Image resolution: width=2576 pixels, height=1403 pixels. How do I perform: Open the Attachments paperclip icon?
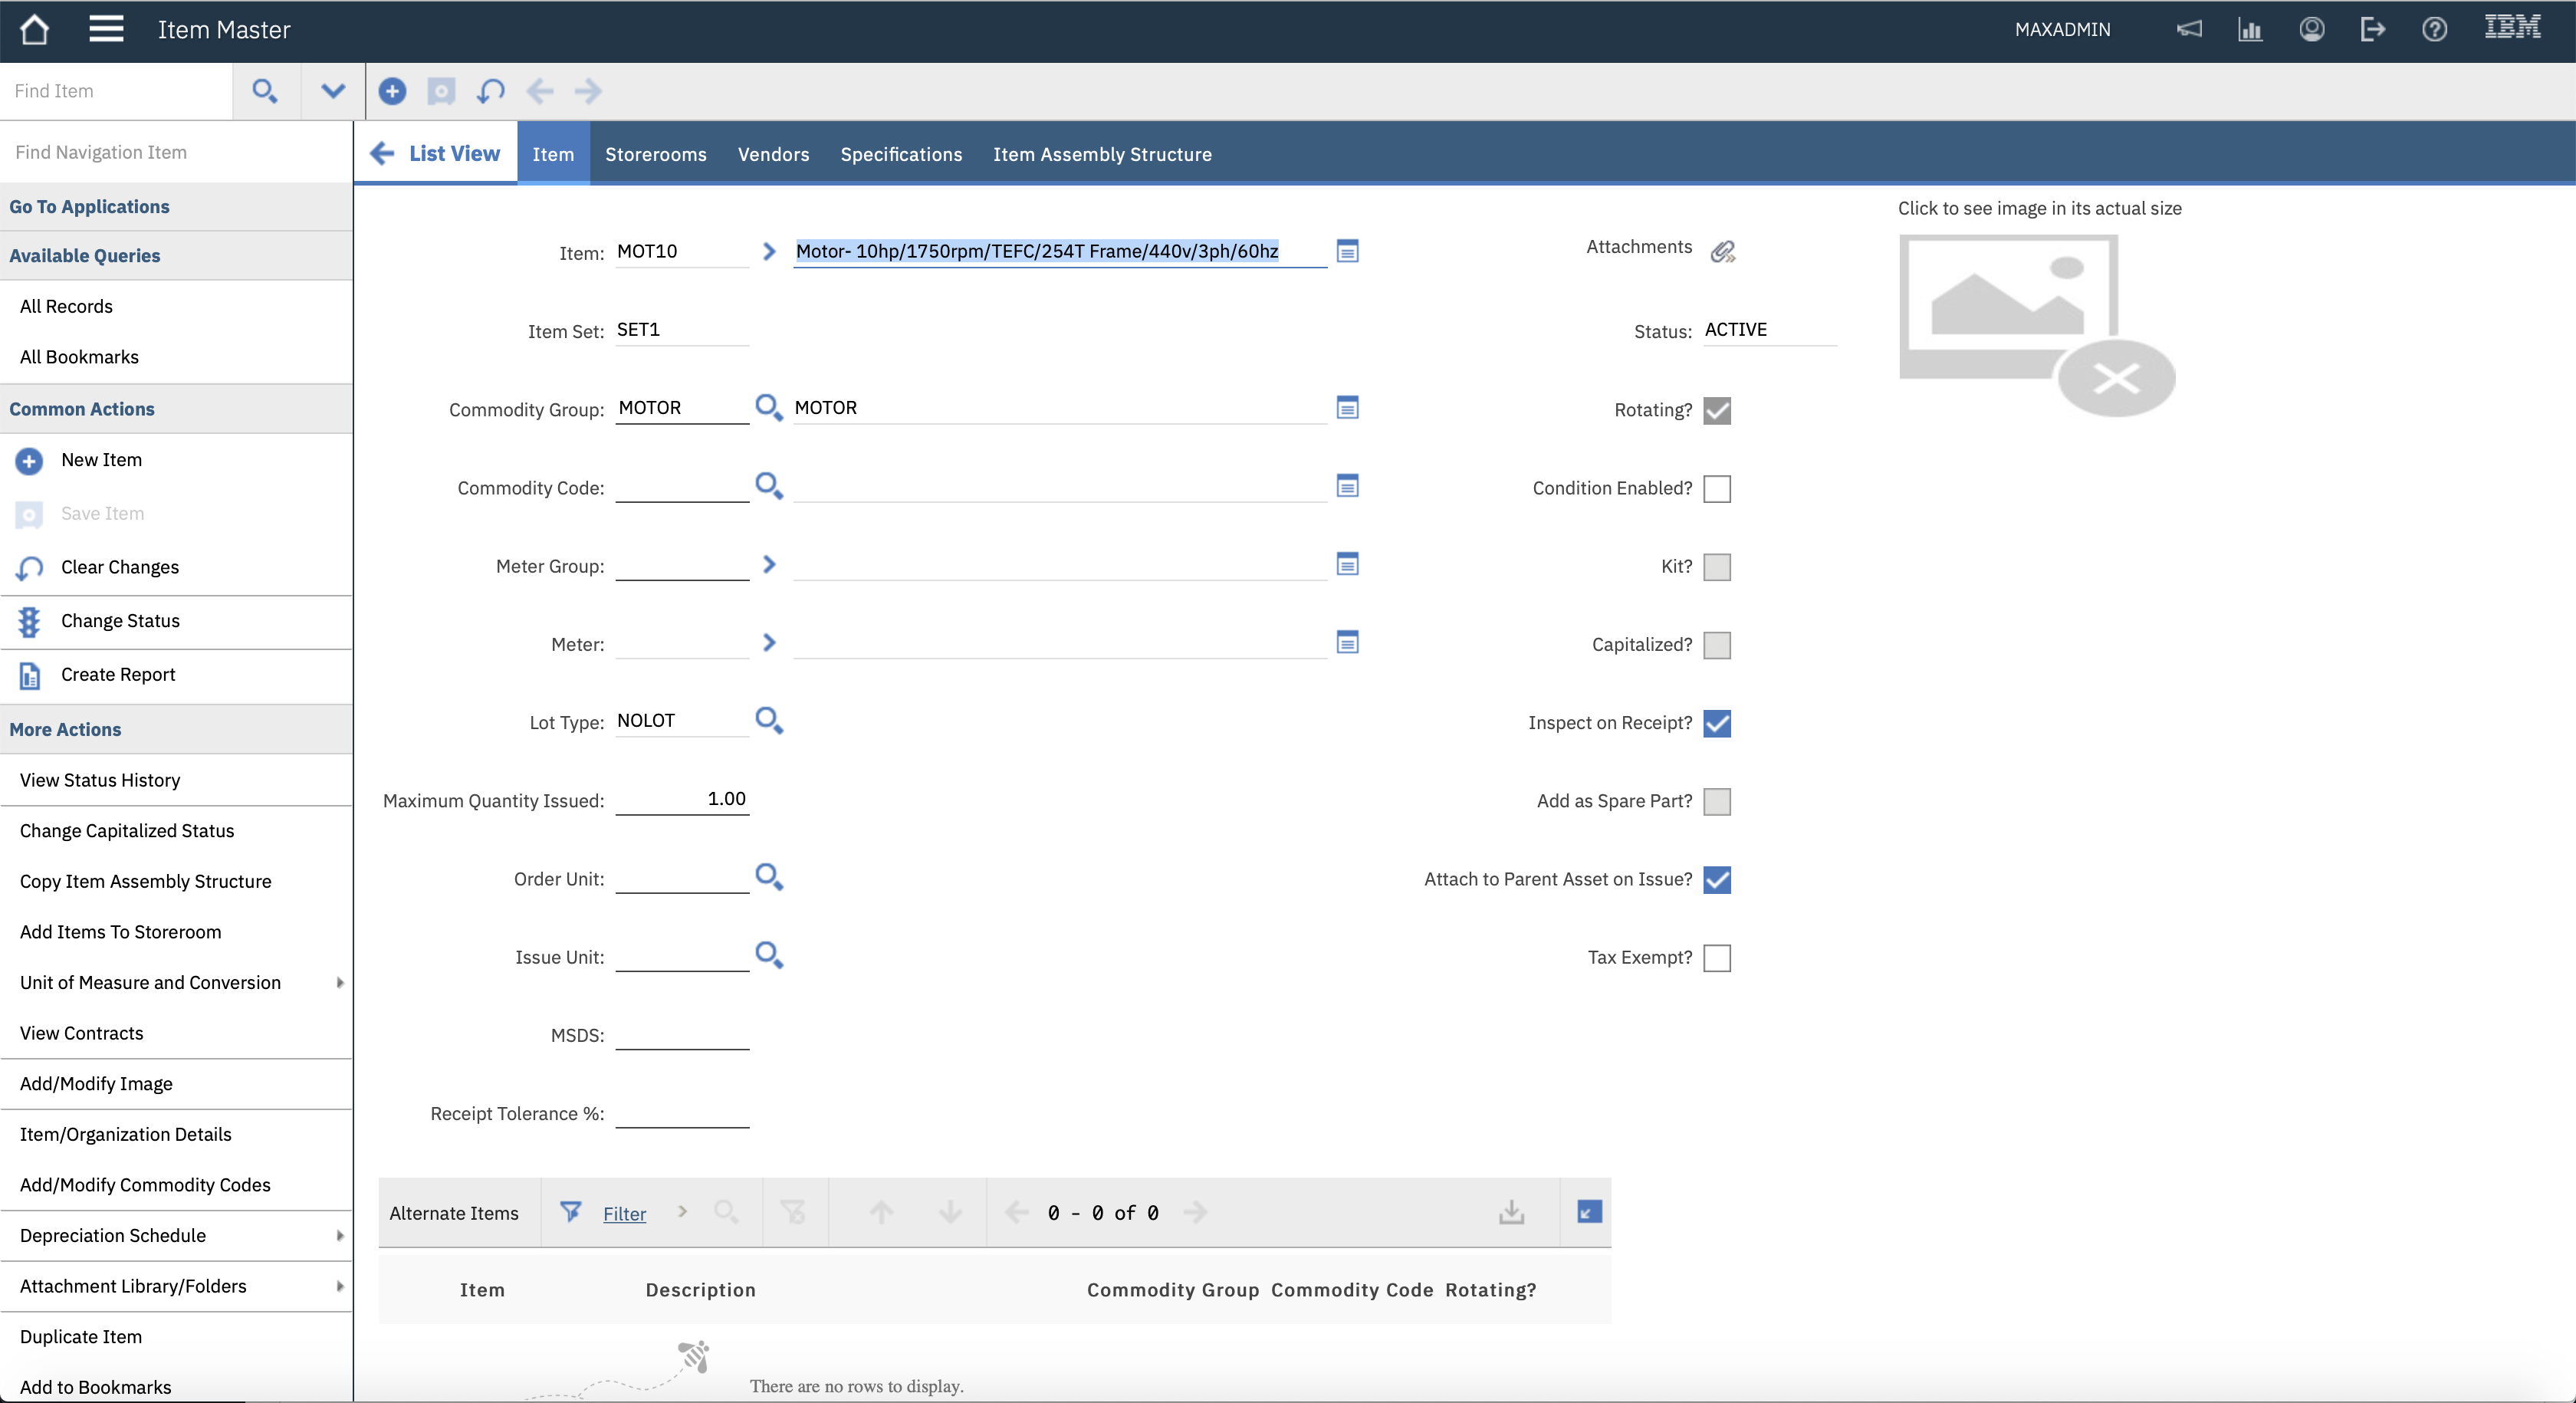point(1722,251)
